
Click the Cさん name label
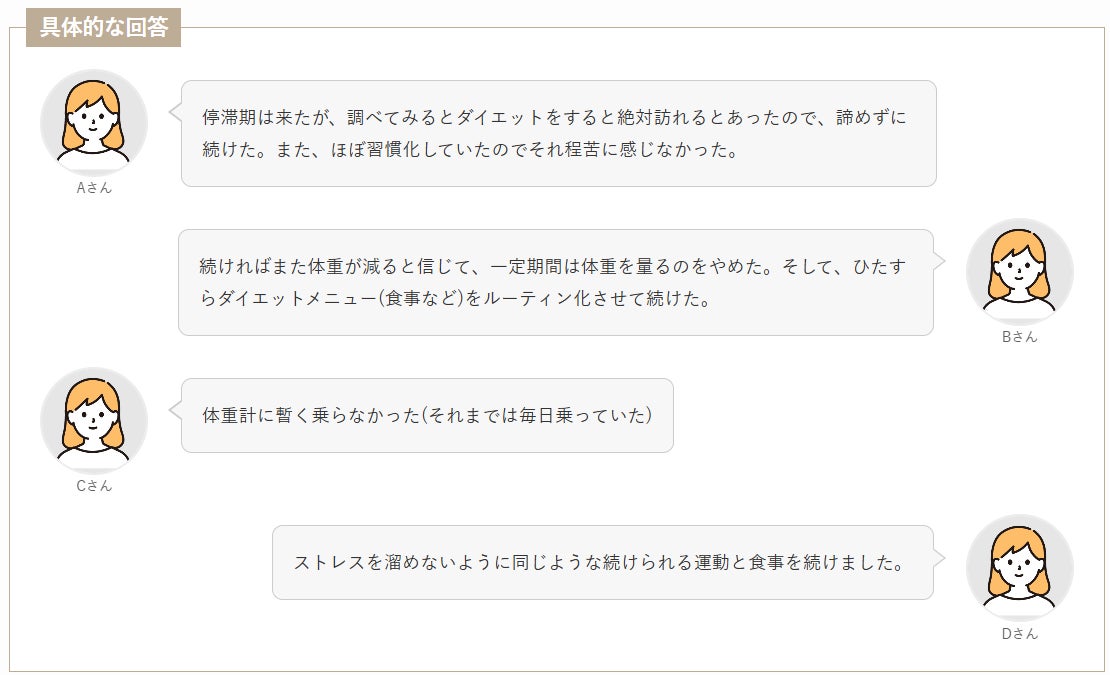(x=94, y=486)
